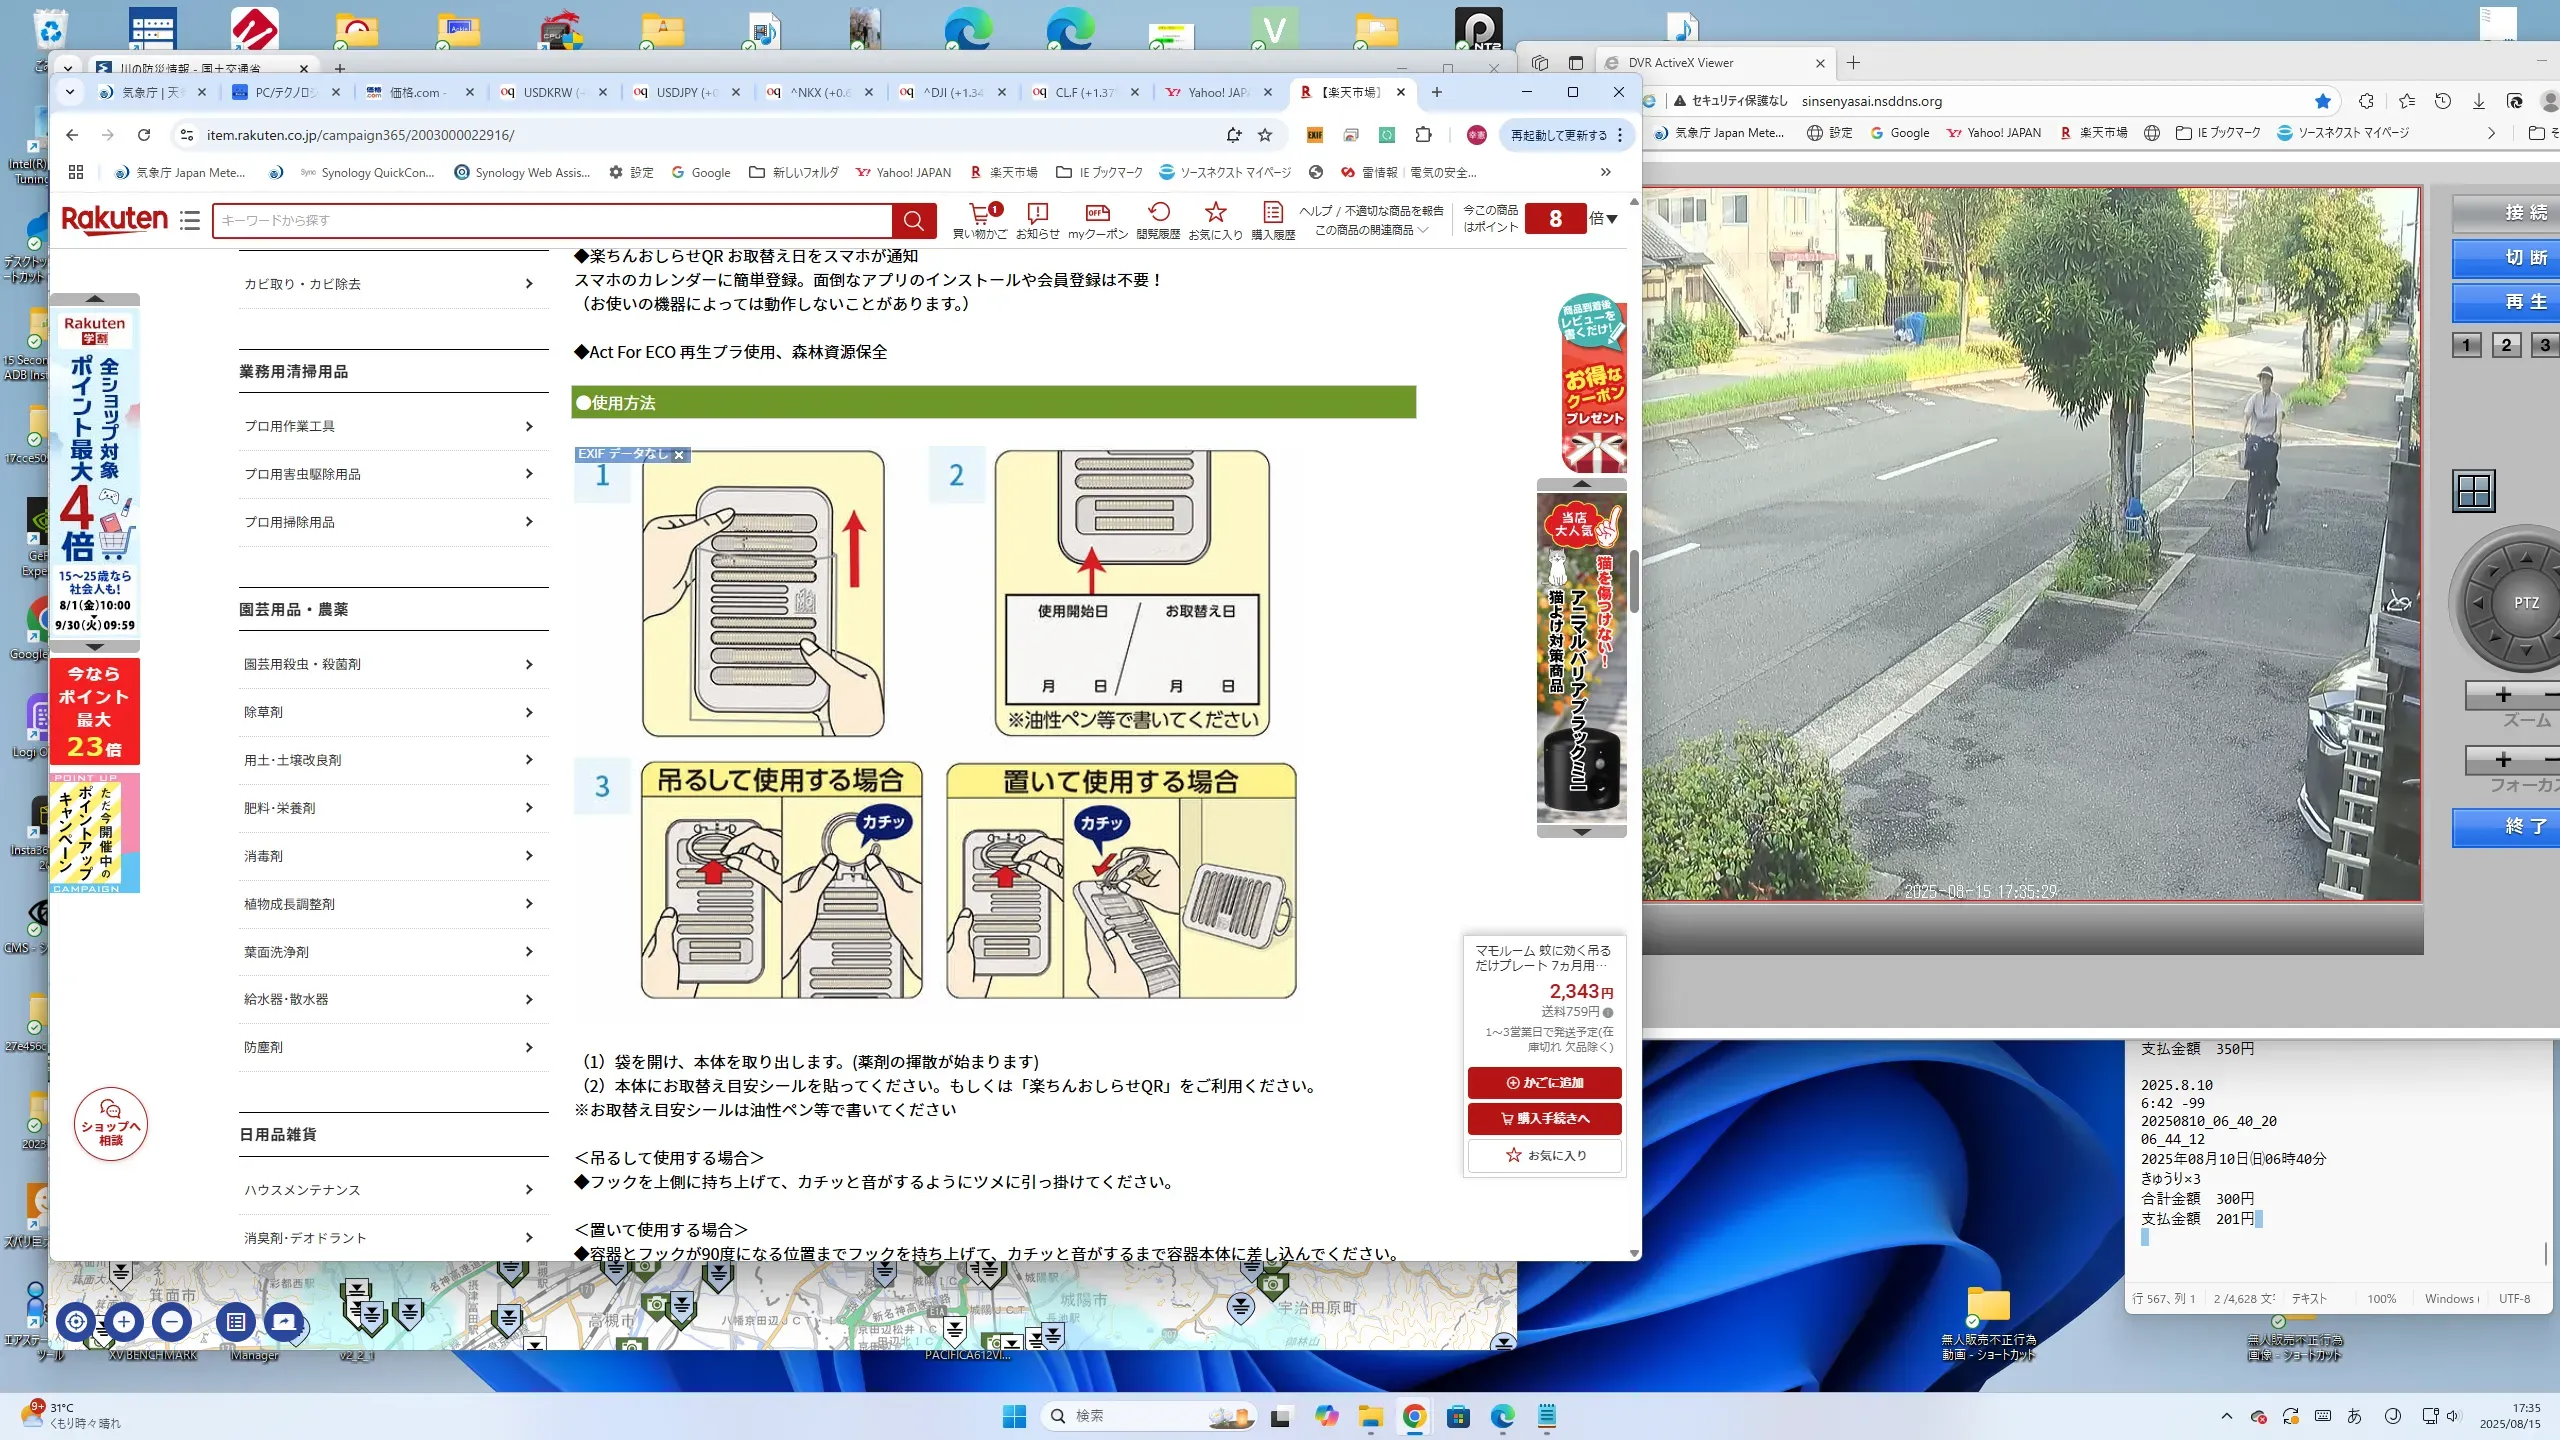This screenshot has width=2560, height=1440.
Task: Bookmark this page with Chrome star
Action: (1265, 135)
